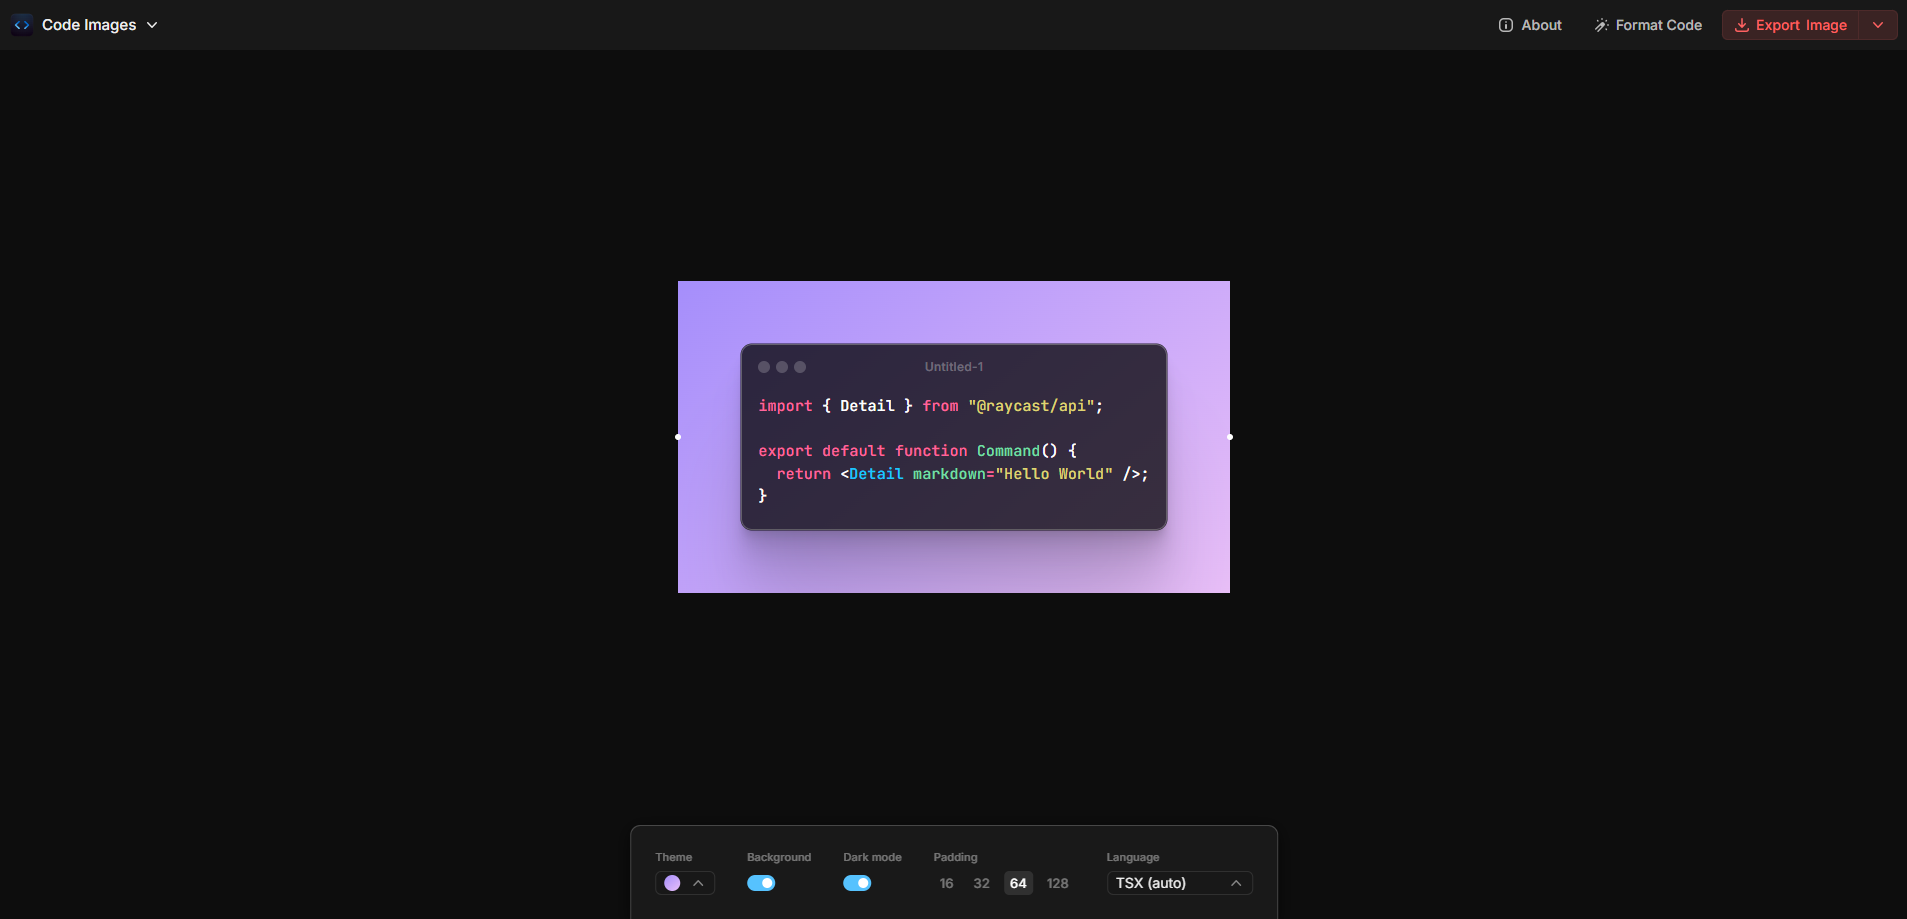Expand the export options dropdown arrow
Viewport: 1907px width, 919px height.
tap(1878, 25)
